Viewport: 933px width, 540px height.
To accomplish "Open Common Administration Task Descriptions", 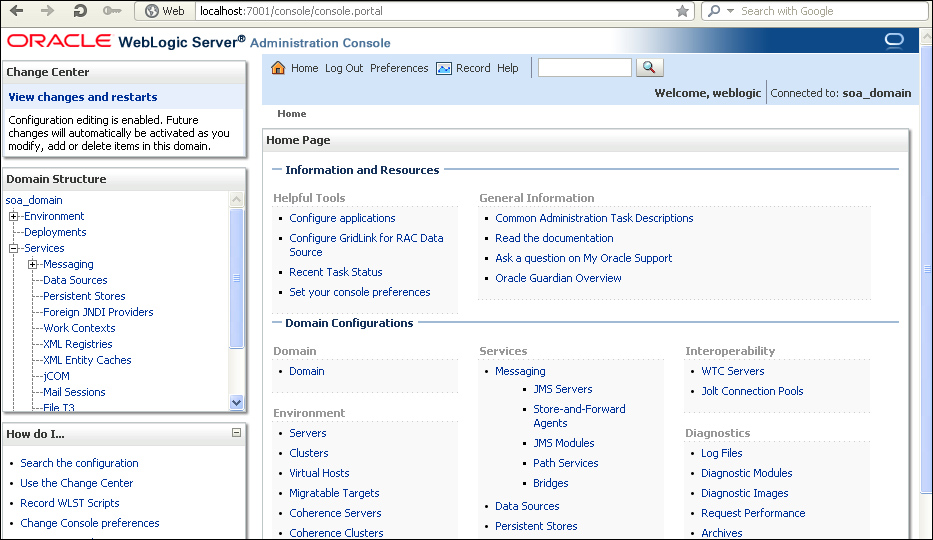I will point(594,218).
